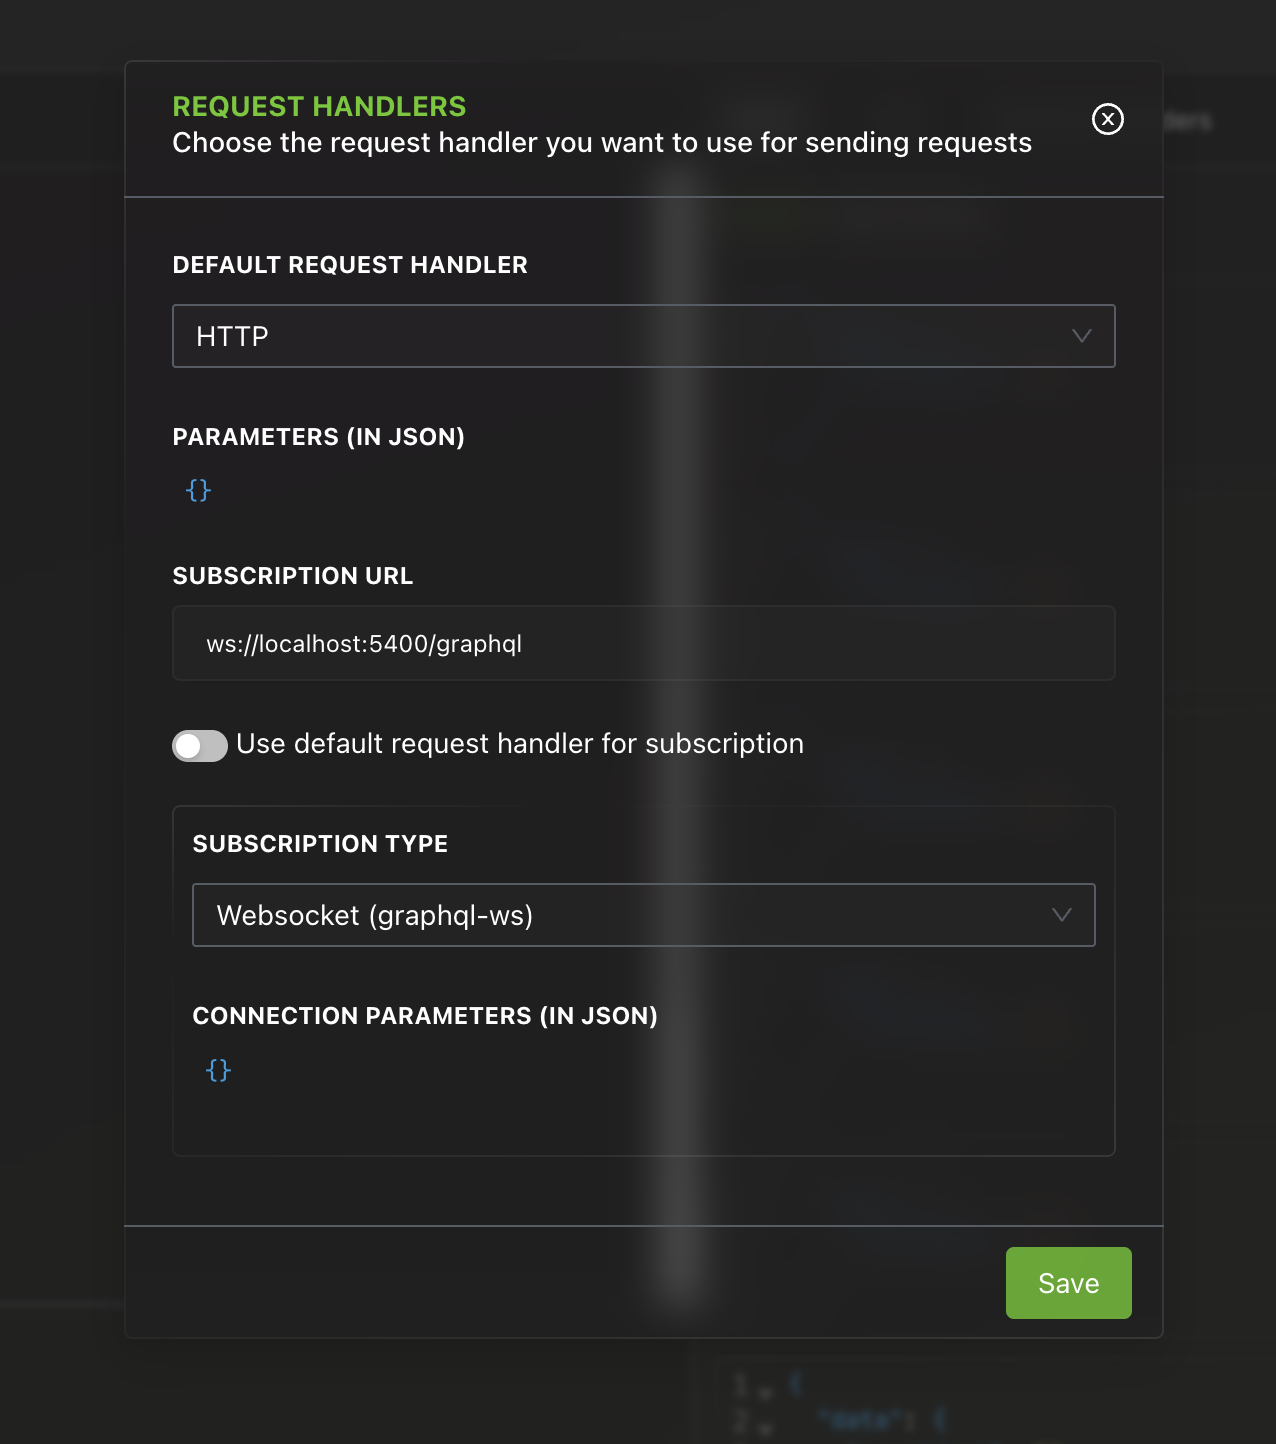The width and height of the screenshot is (1276, 1444).
Task: Click the braces in the Connection Parameters editor
Action: coord(218,1070)
